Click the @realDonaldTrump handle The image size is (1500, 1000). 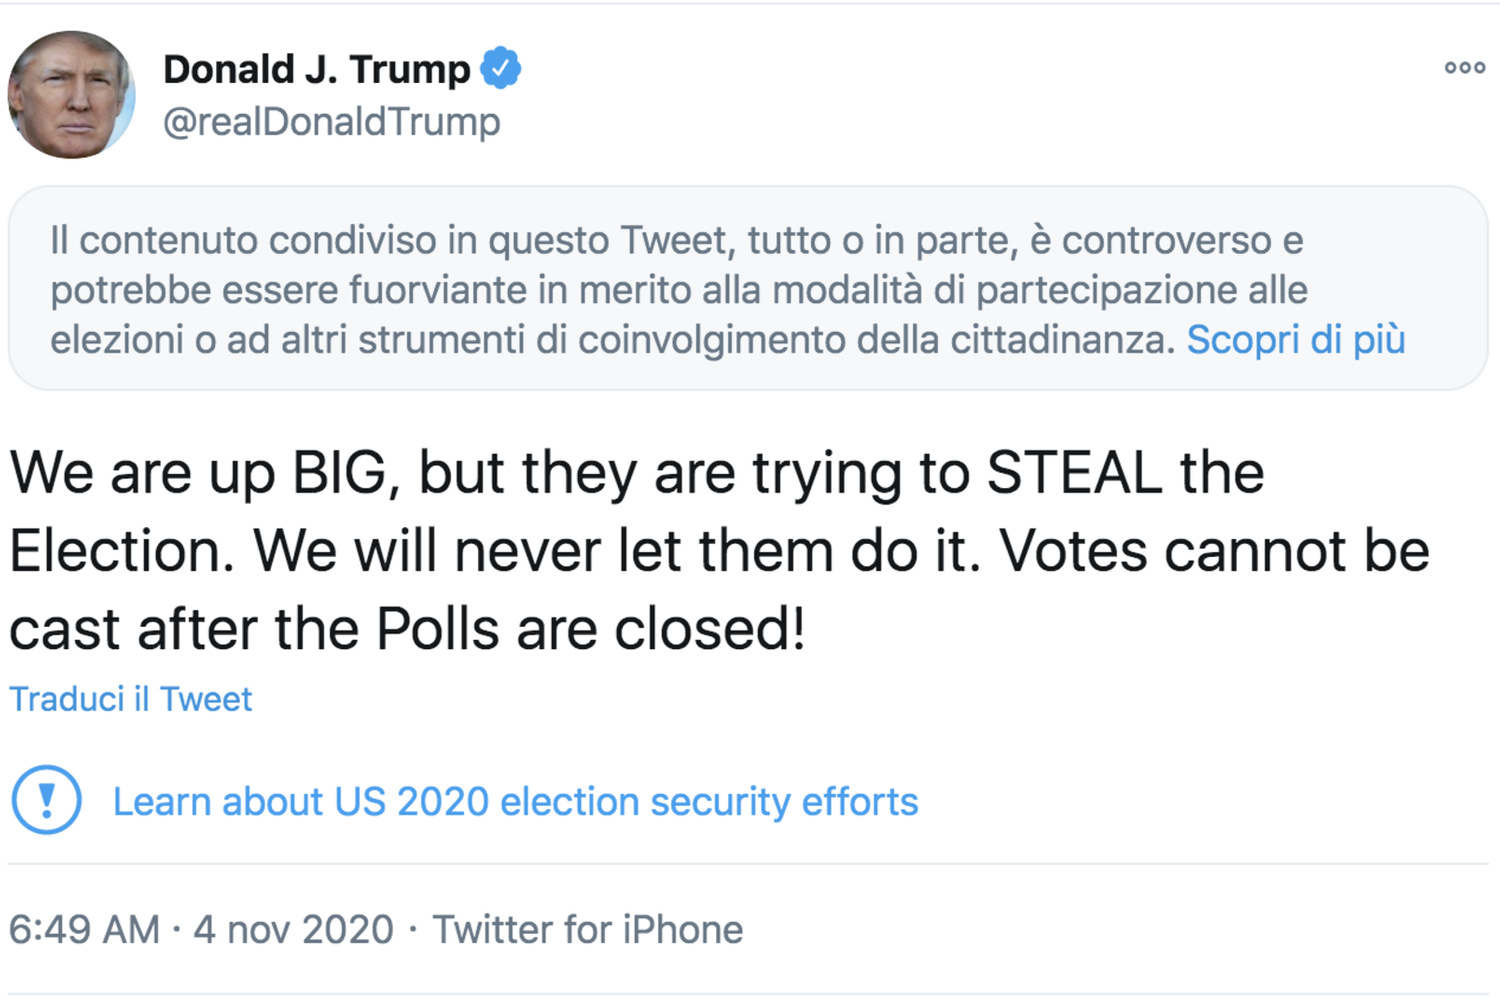tap(331, 122)
